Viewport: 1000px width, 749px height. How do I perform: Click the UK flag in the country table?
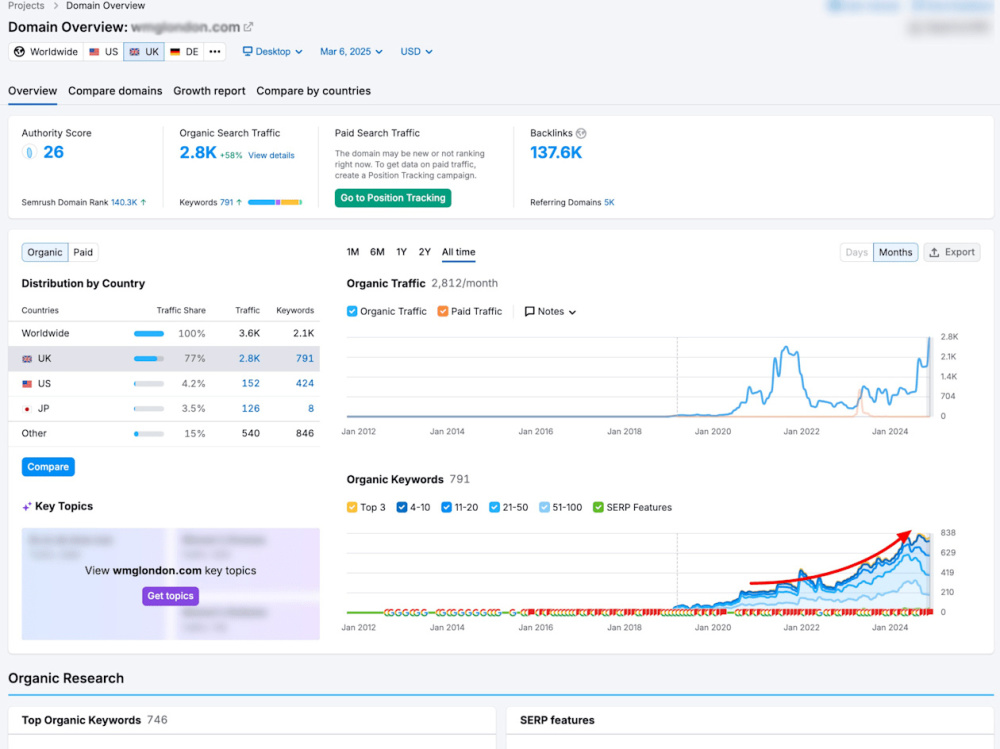27,359
